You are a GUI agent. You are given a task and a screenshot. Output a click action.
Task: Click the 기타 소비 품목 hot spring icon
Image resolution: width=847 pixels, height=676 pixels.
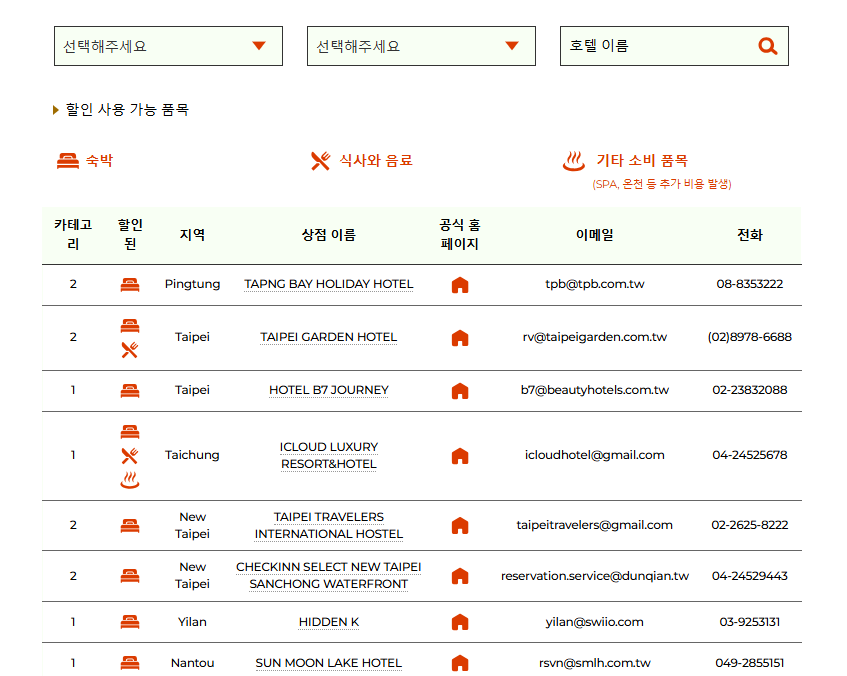click(572, 157)
